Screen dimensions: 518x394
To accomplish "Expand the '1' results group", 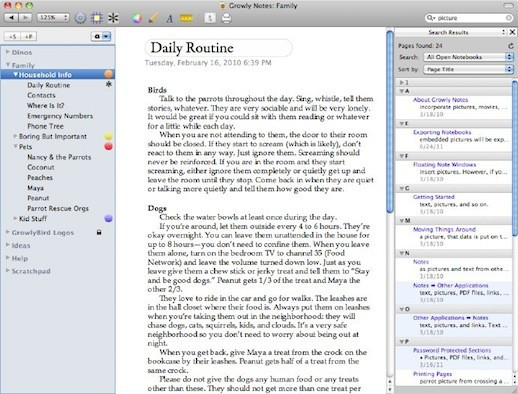I will pyautogui.click(x=402, y=82).
